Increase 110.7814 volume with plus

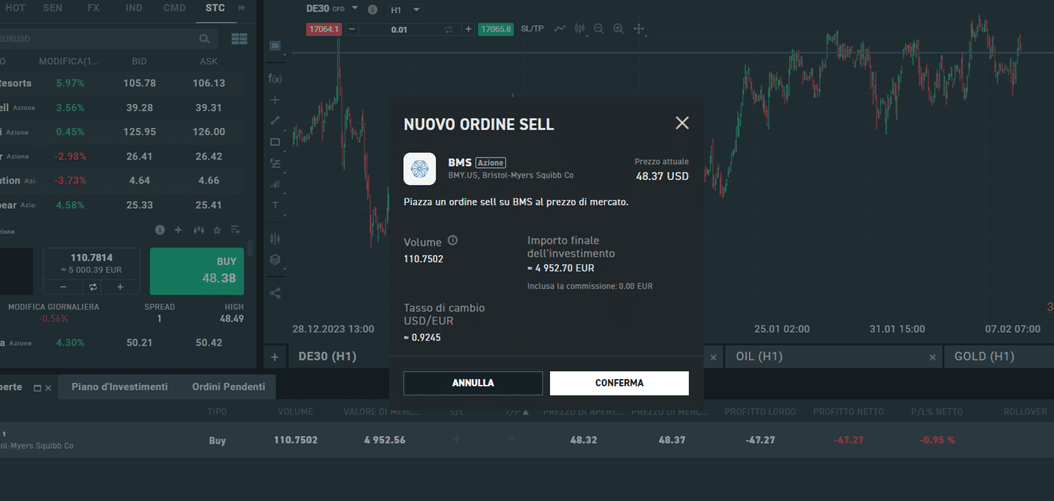120,287
